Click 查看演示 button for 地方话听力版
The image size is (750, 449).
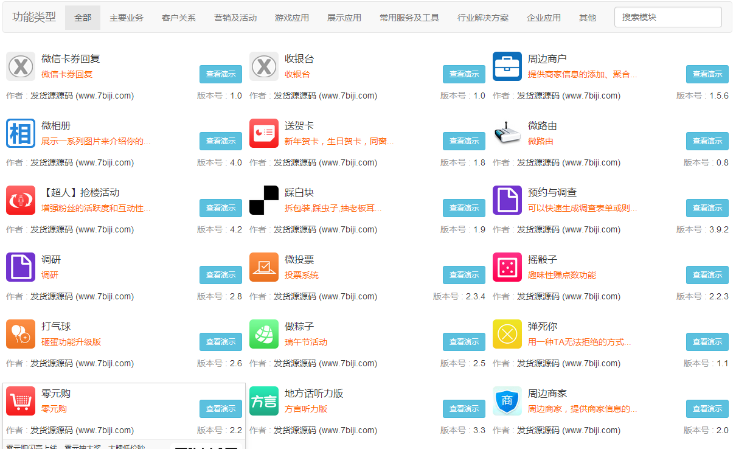tap(464, 409)
